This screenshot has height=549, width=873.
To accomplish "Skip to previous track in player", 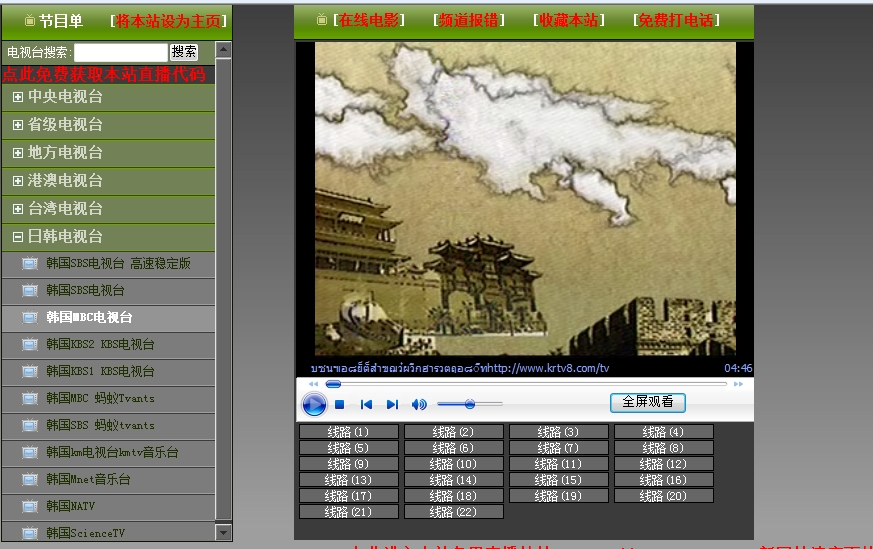I will (366, 405).
